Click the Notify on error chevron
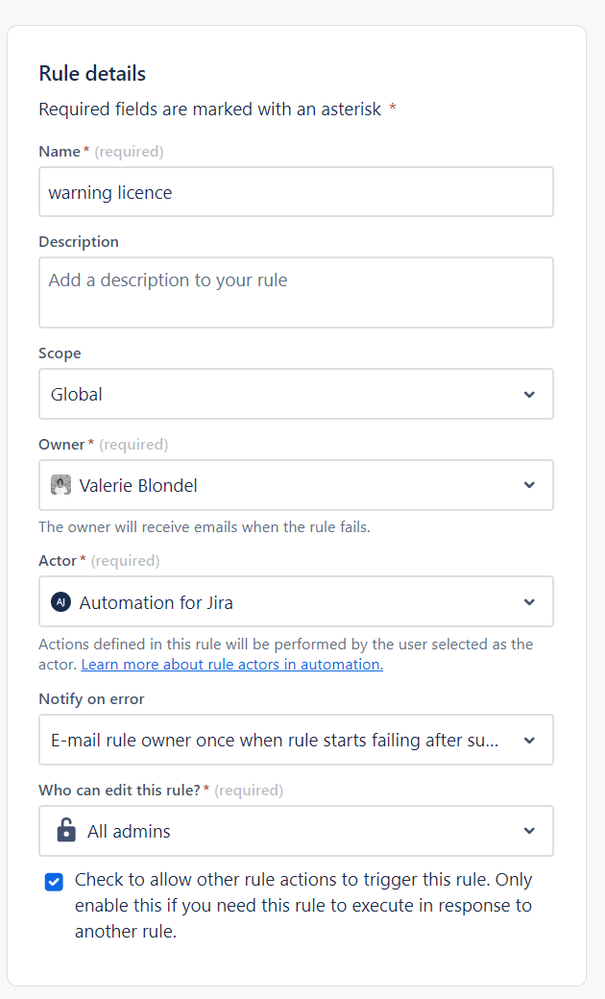 click(529, 740)
